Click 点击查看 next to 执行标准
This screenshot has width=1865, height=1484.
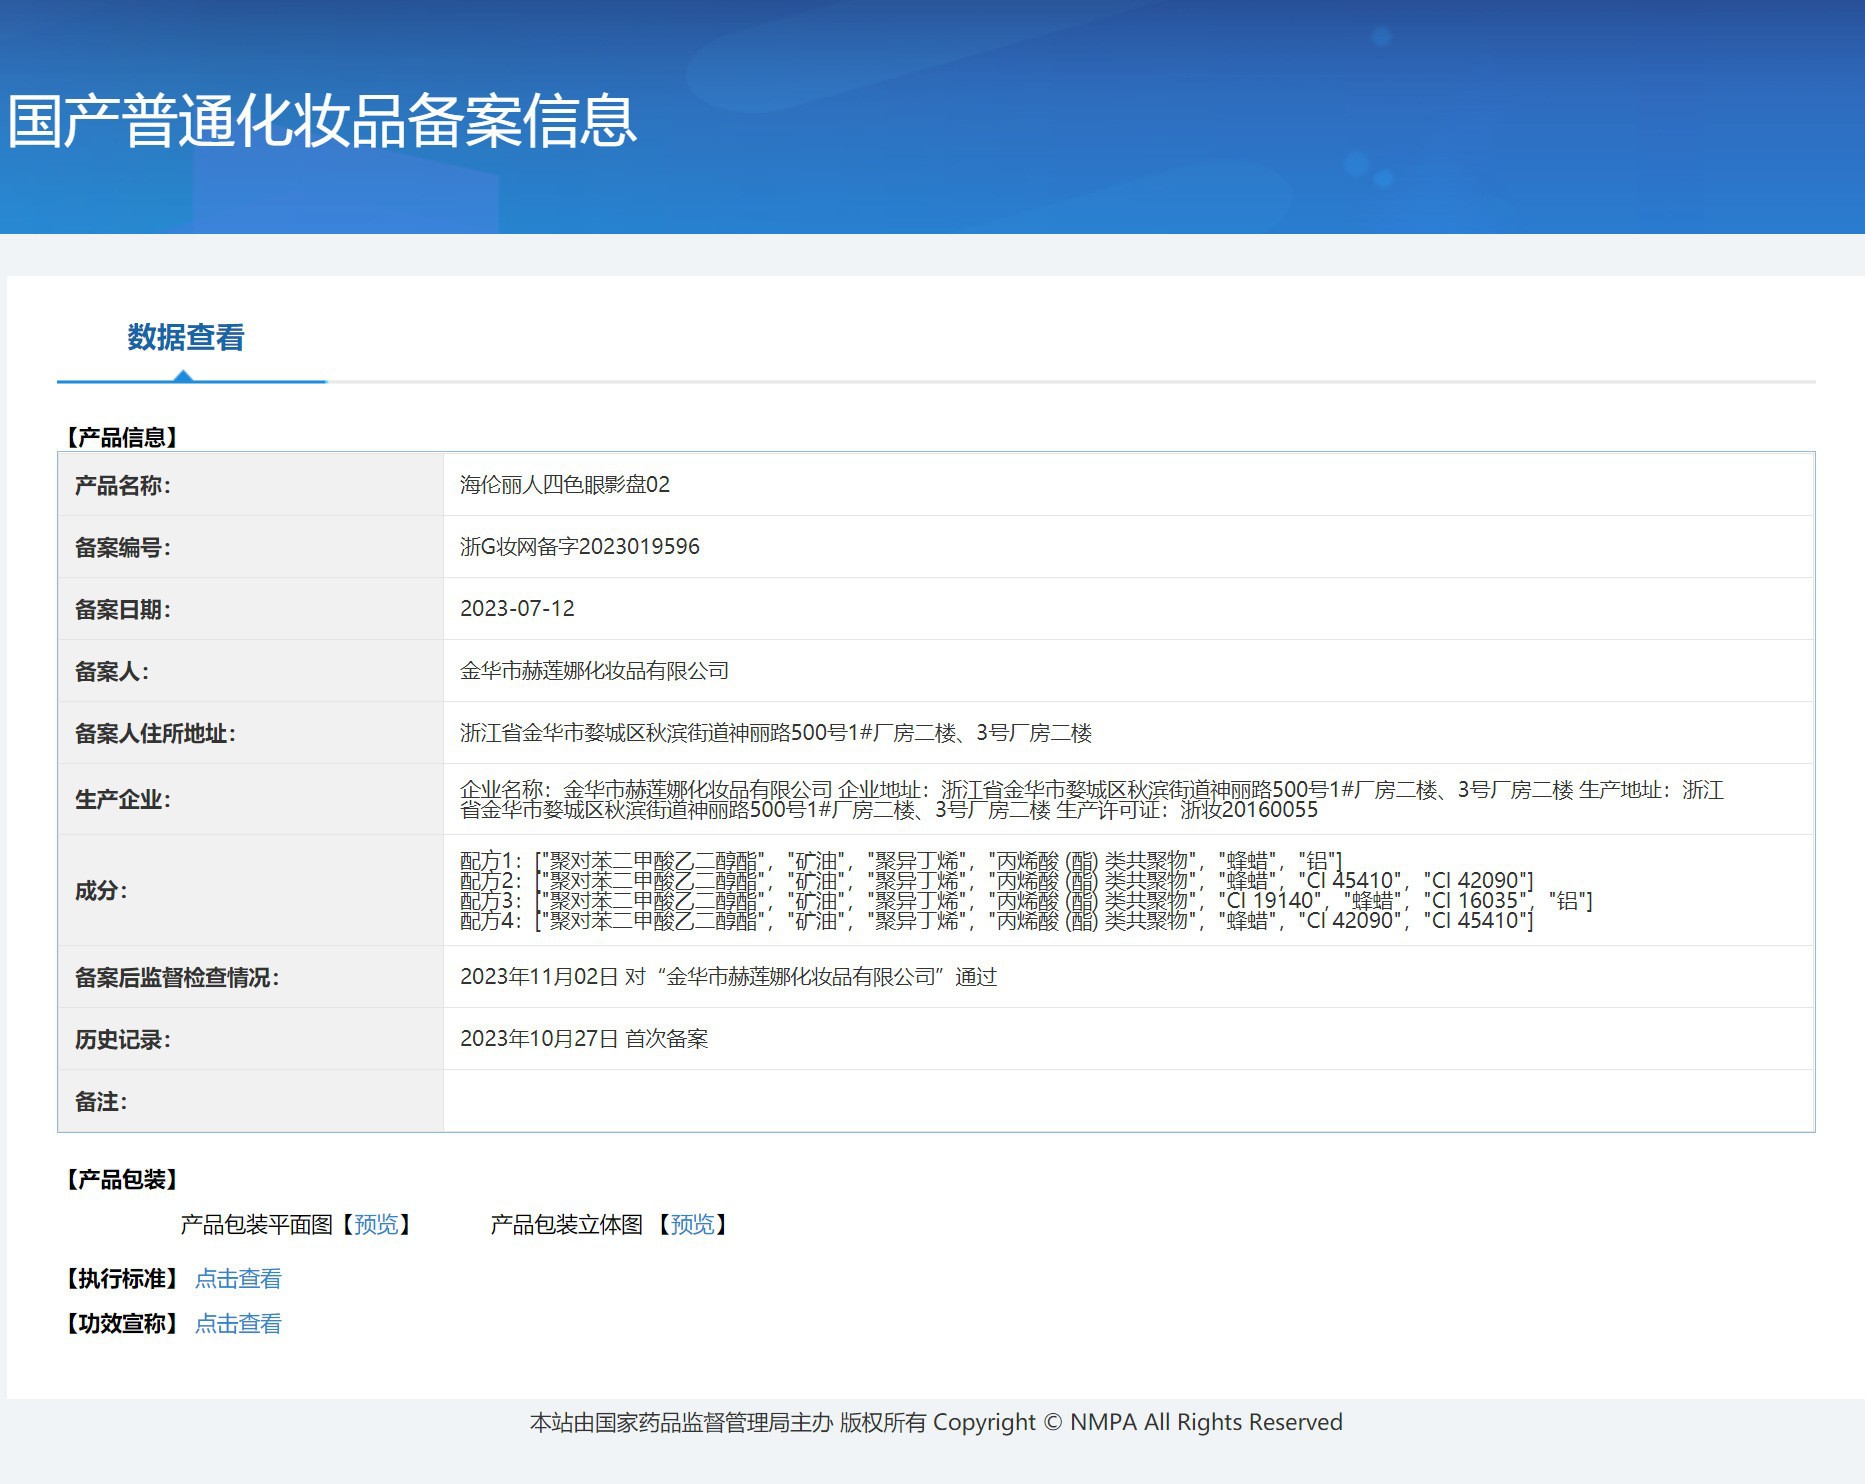(x=238, y=1279)
